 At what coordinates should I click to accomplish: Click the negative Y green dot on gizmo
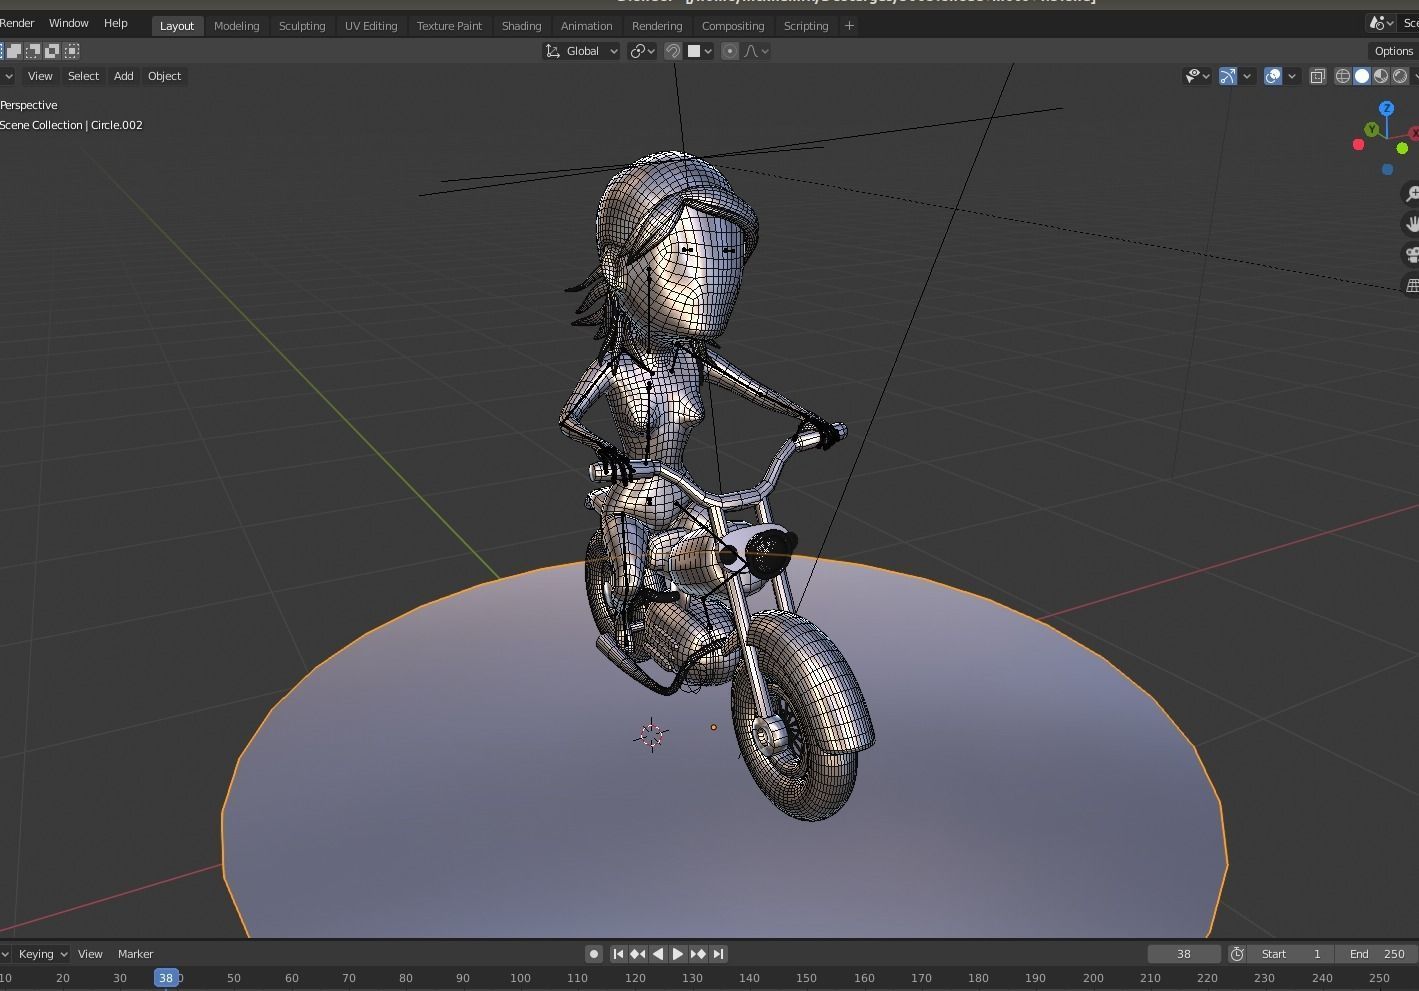pyautogui.click(x=1402, y=148)
